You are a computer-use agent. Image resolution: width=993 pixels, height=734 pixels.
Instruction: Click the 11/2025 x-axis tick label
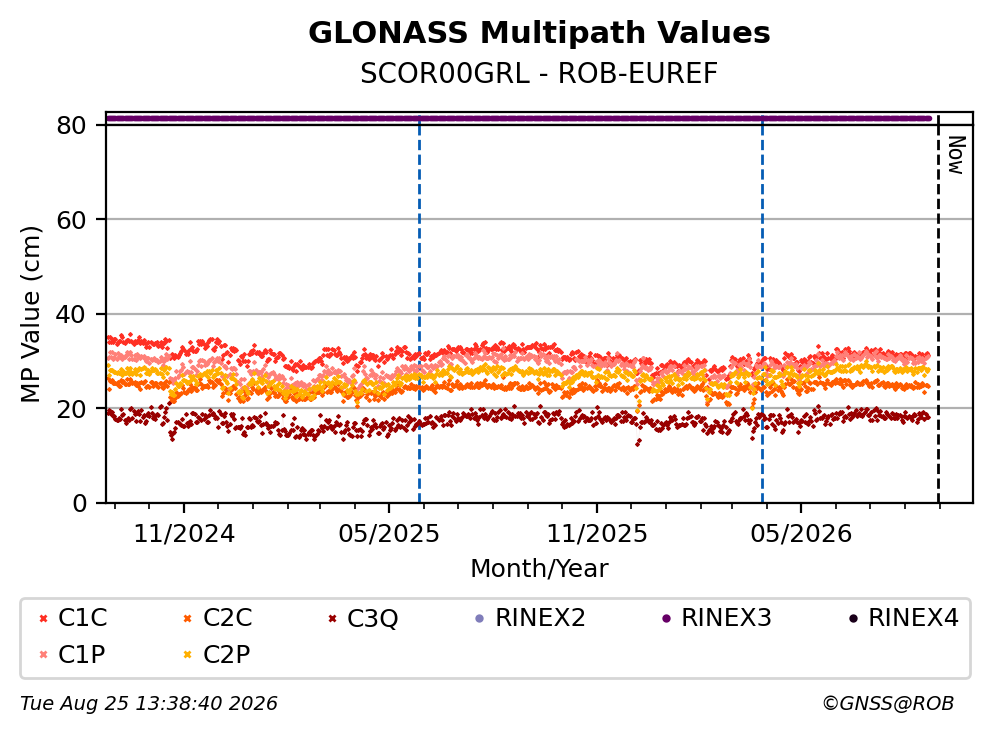597,535
